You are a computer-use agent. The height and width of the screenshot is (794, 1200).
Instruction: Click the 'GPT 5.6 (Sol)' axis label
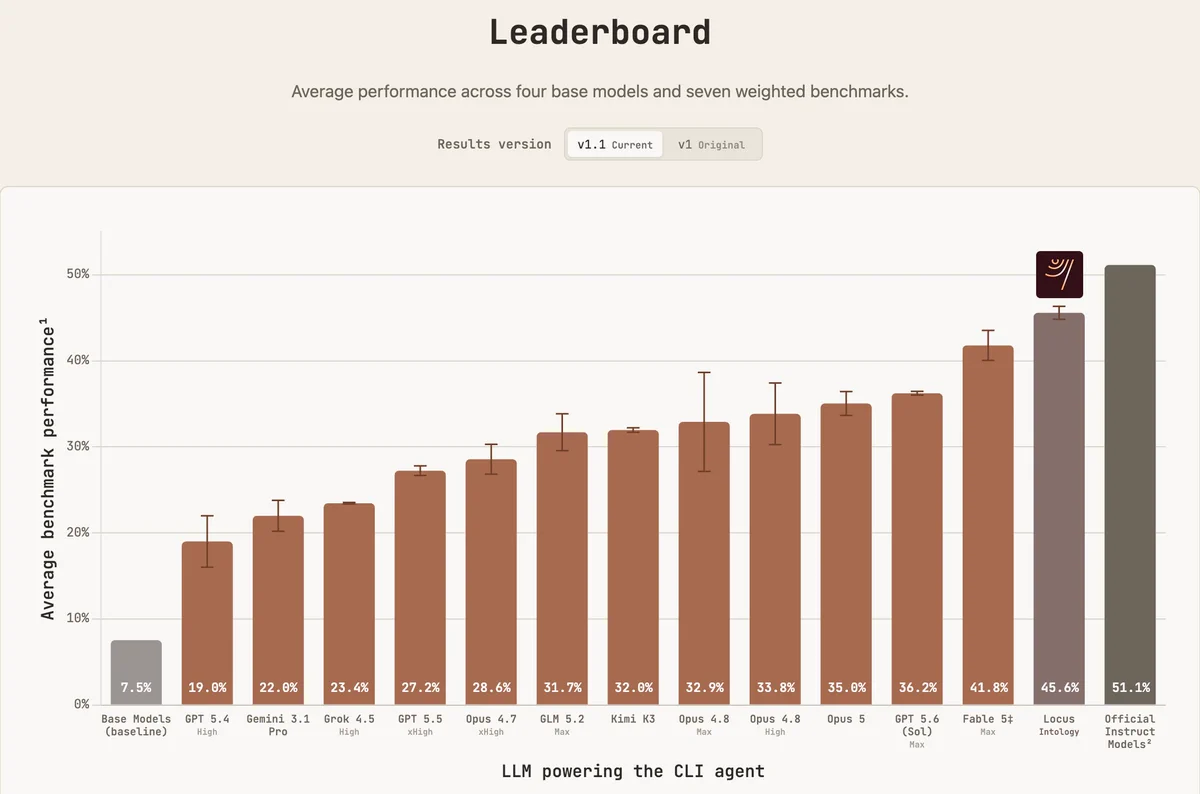coord(917,725)
